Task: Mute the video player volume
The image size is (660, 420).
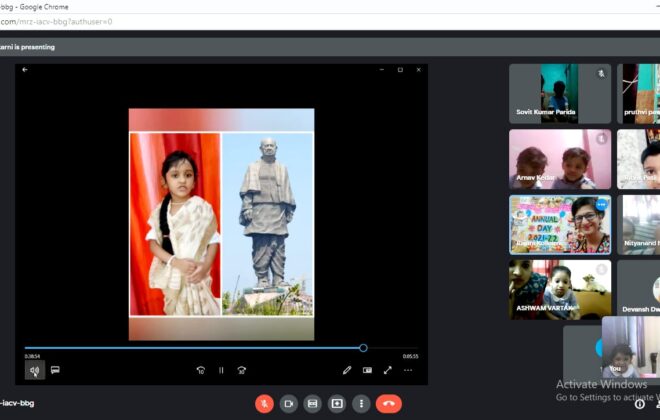Action: click(x=35, y=370)
